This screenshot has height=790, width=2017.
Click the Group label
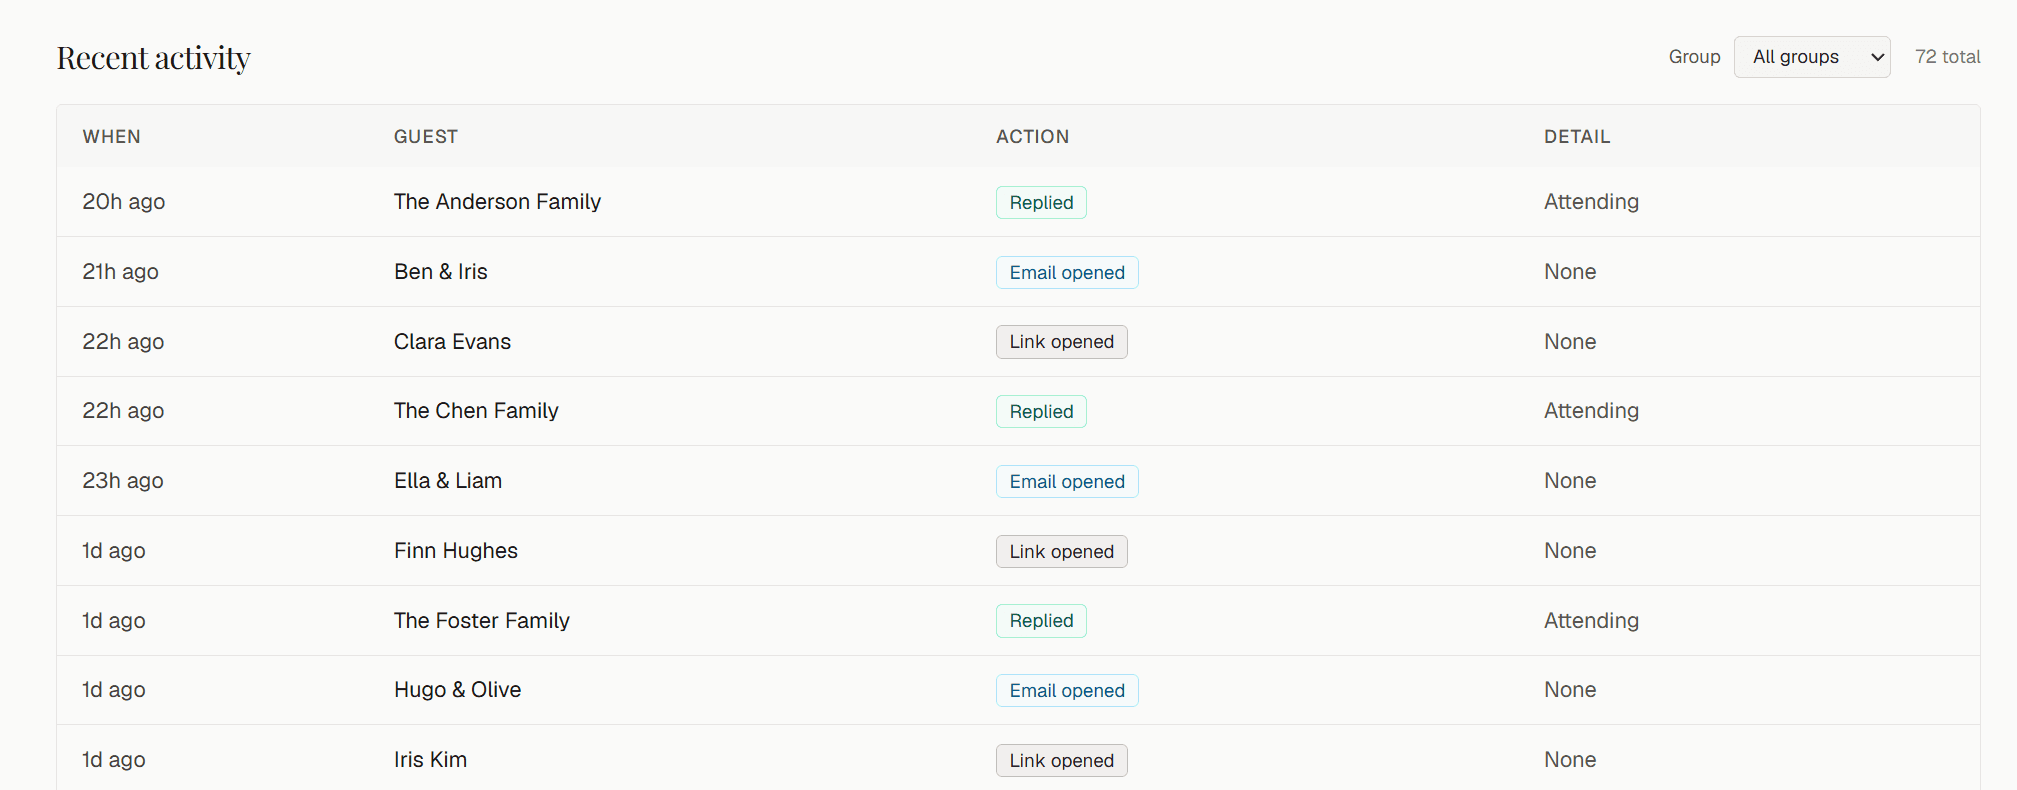point(1694,57)
